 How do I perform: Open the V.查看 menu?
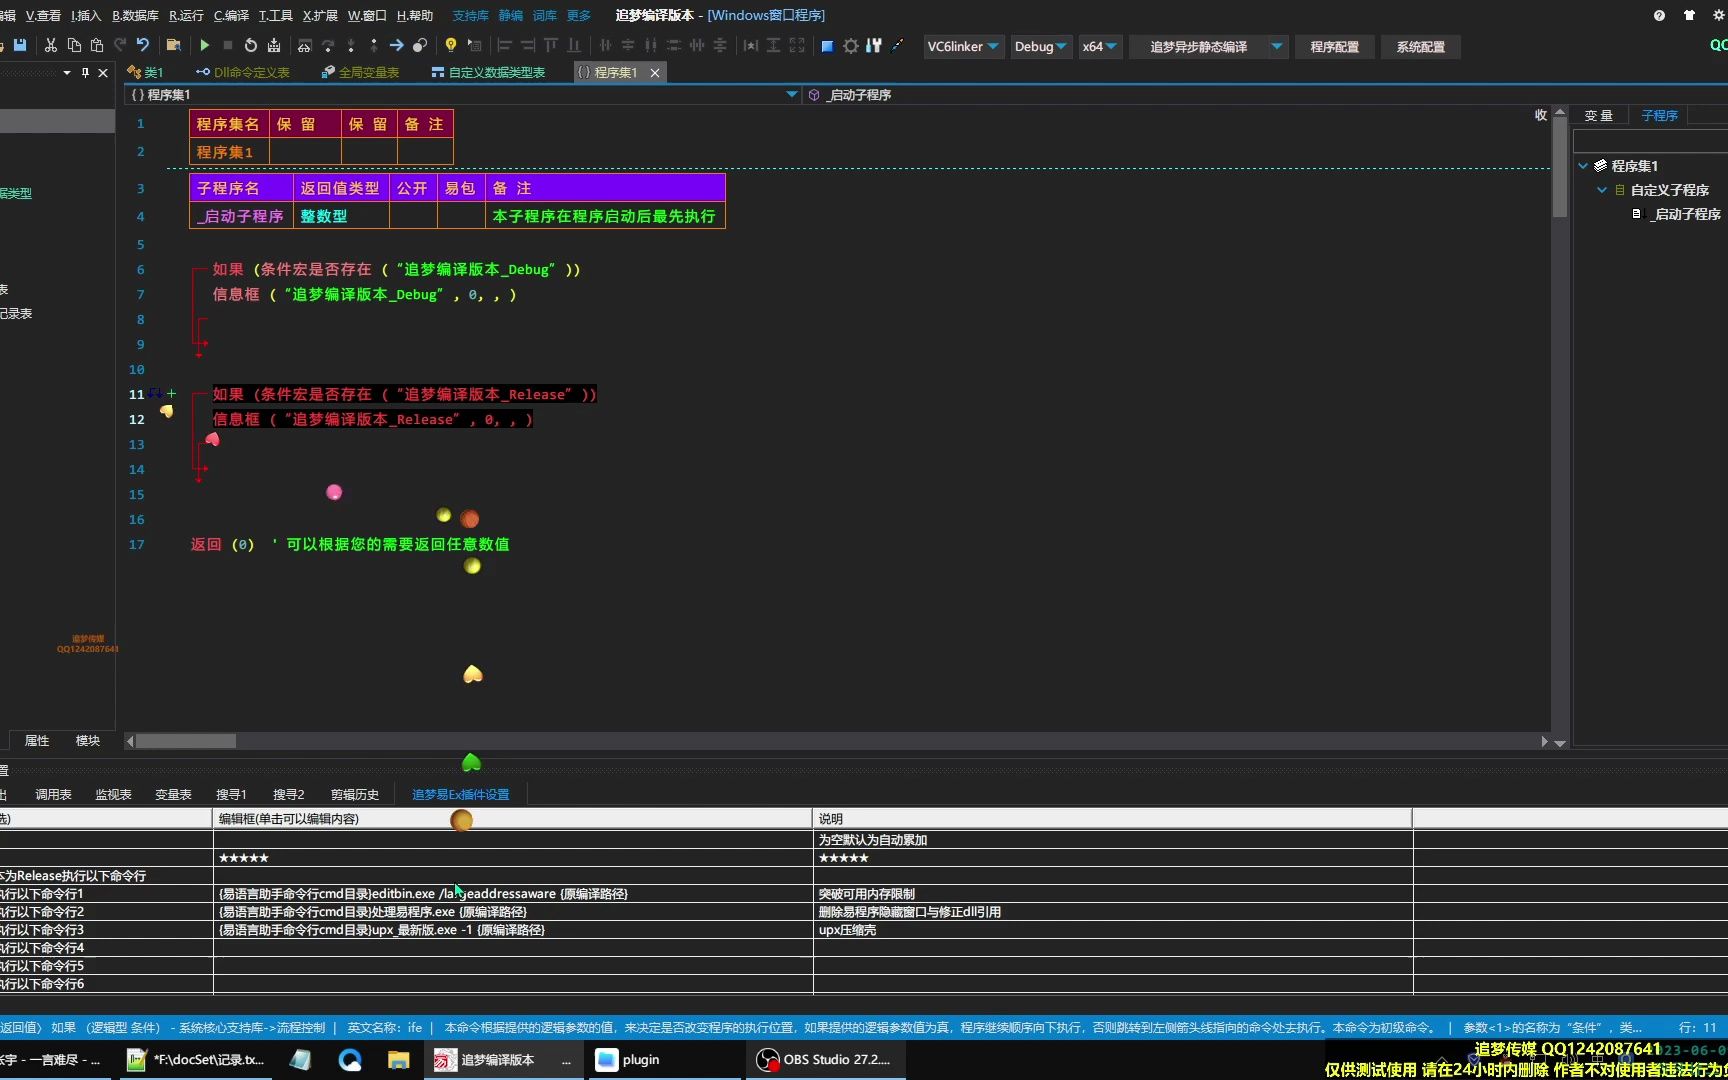click(x=43, y=15)
